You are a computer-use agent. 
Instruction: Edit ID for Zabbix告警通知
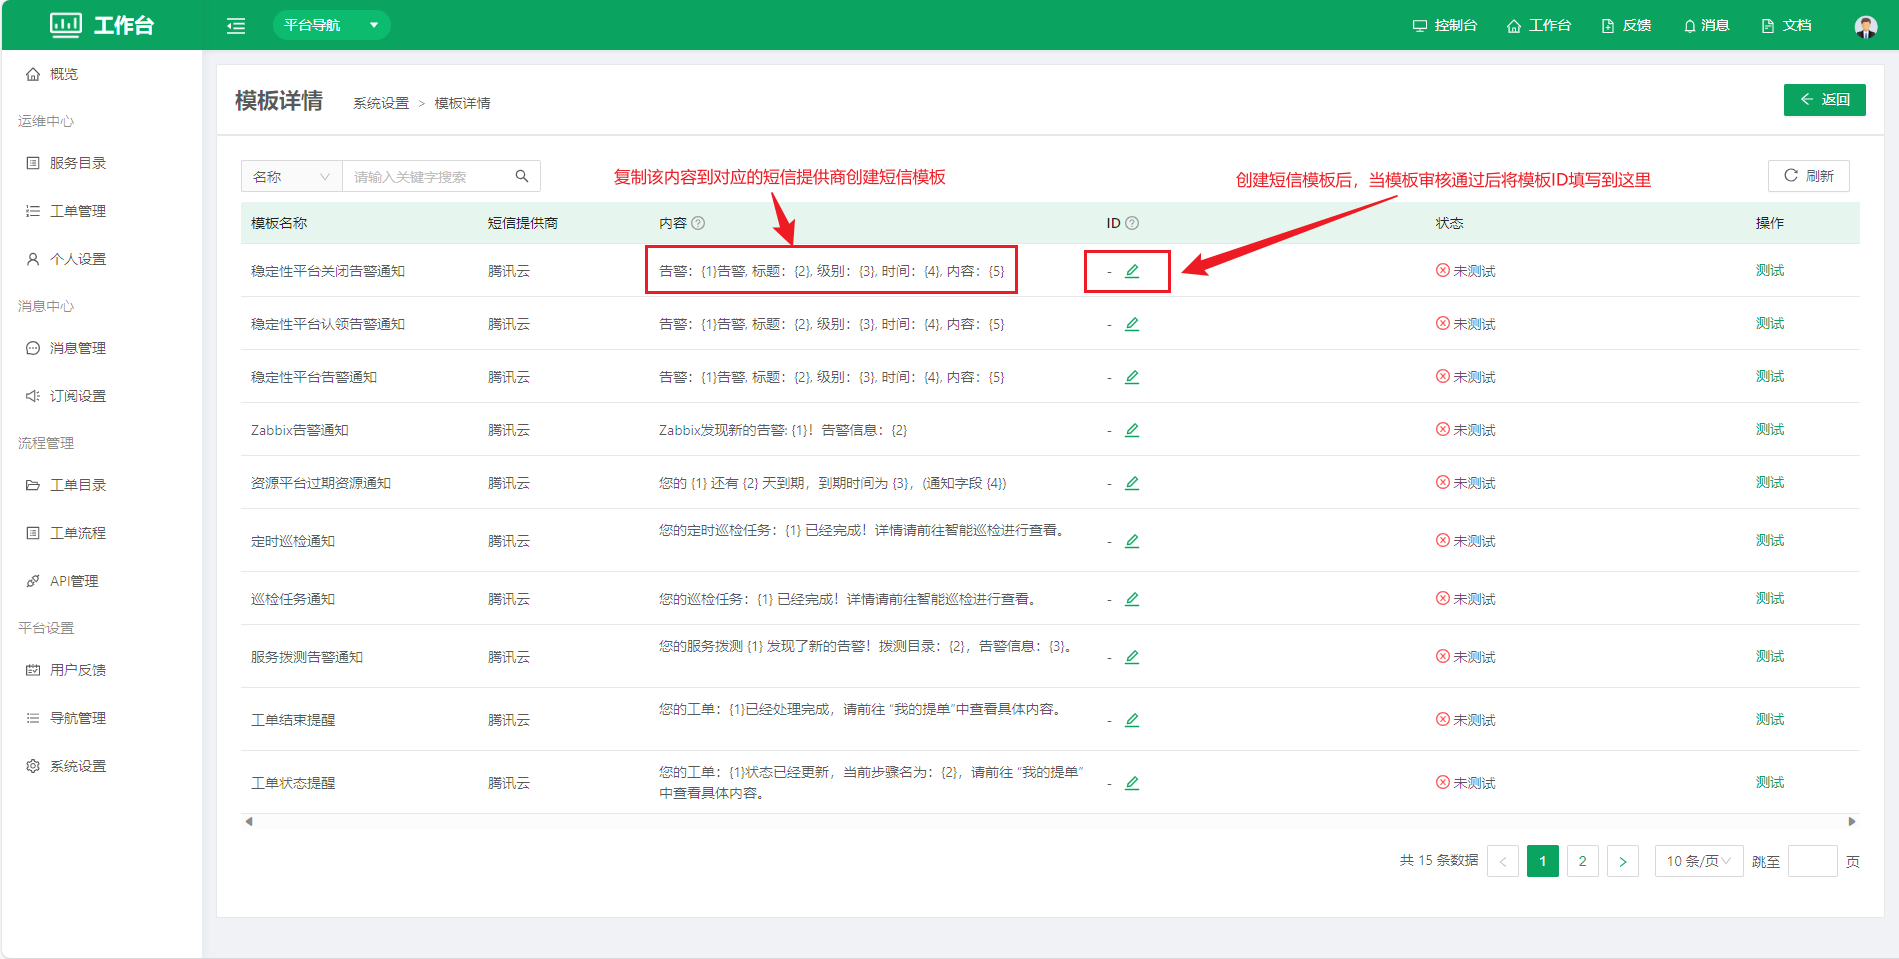click(1132, 430)
